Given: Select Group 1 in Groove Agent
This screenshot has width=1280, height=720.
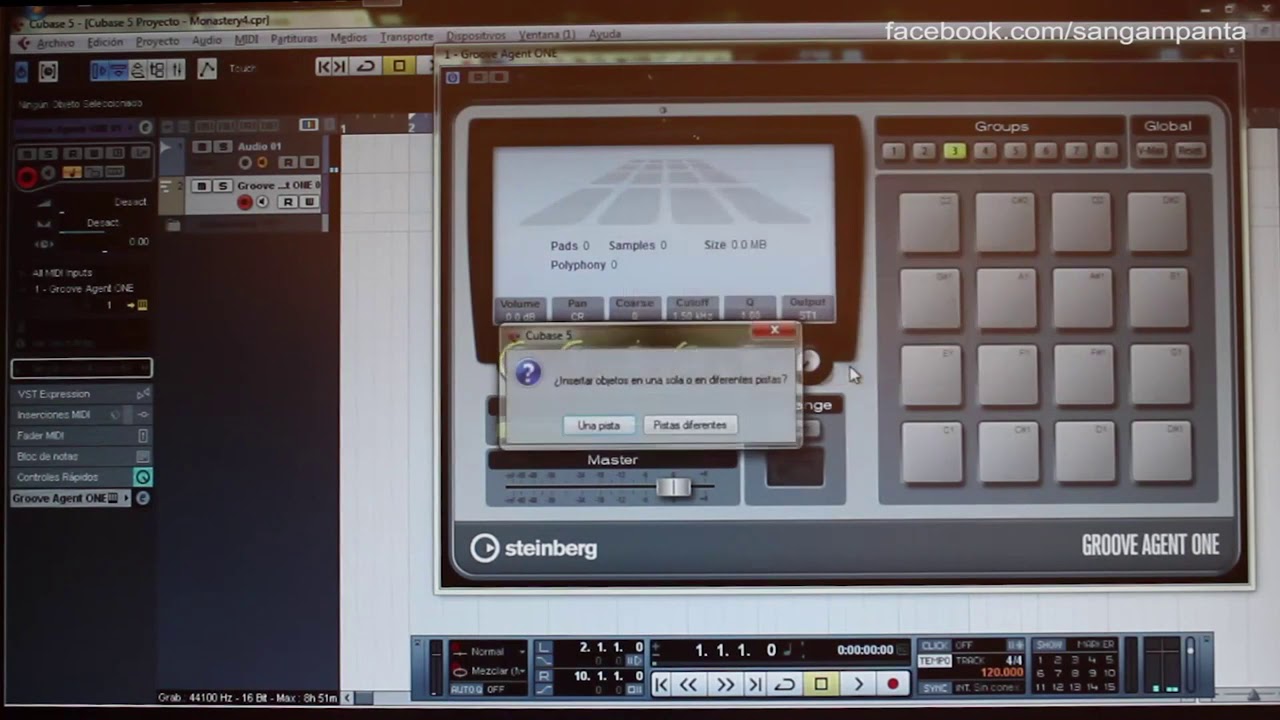Looking at the screenshot, I should (x=894, y=151).
